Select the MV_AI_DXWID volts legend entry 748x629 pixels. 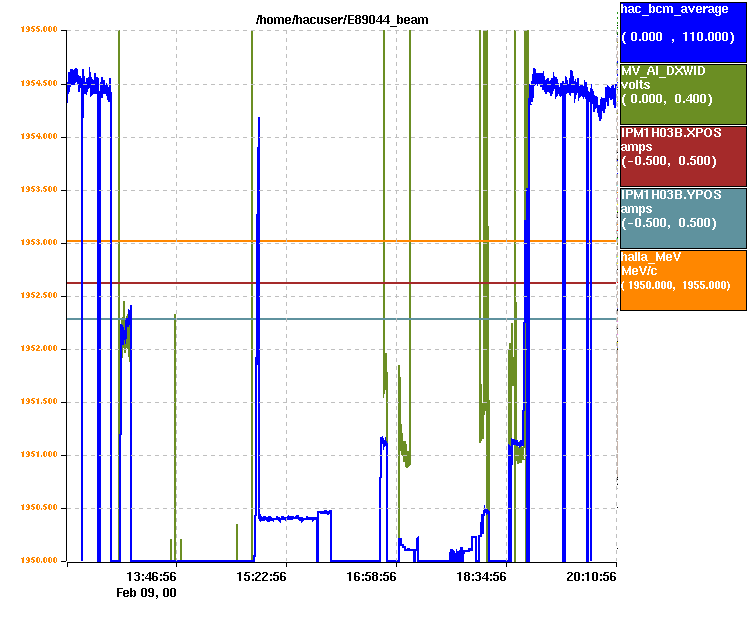coord(682,93)
